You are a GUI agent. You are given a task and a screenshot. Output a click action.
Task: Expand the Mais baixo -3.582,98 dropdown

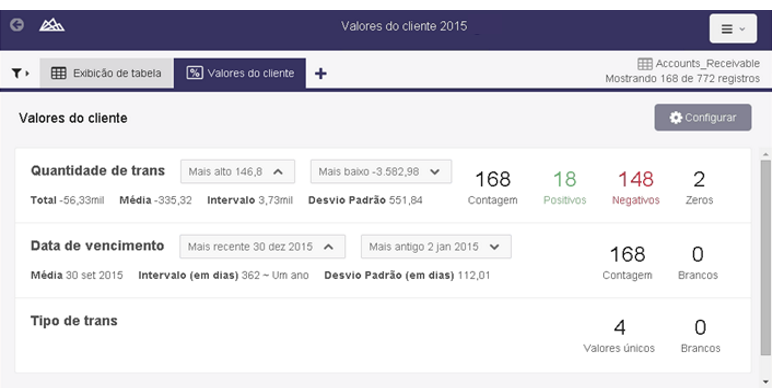(381, 171)
